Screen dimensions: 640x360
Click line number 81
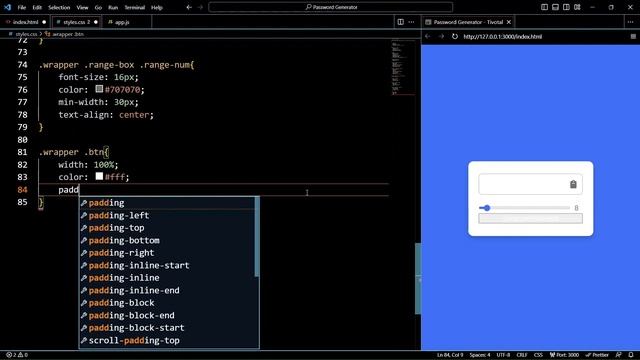[22, 152]
